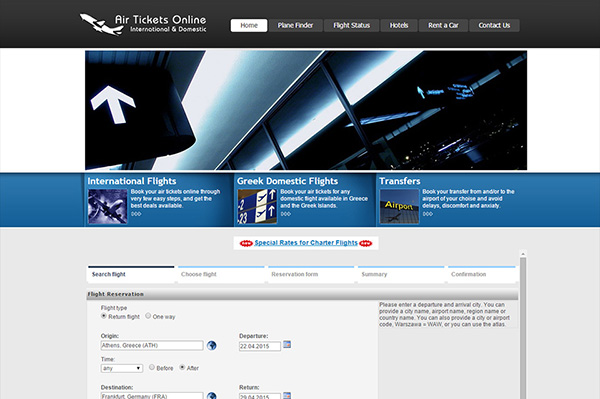The height and width of the screenshot is (399, 600).
Task: Click the Origin field with Athens, Greece
Action: pos(152,345)
